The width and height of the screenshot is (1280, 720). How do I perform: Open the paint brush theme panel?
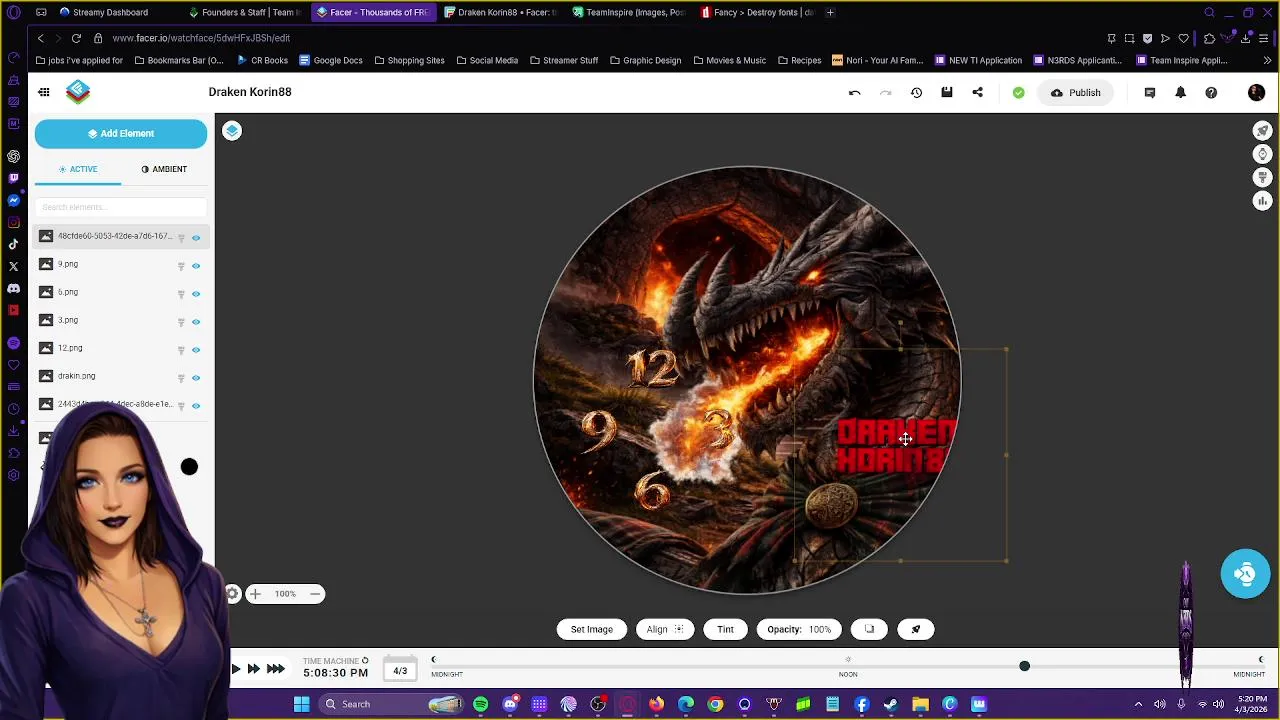pos(1262,177)
